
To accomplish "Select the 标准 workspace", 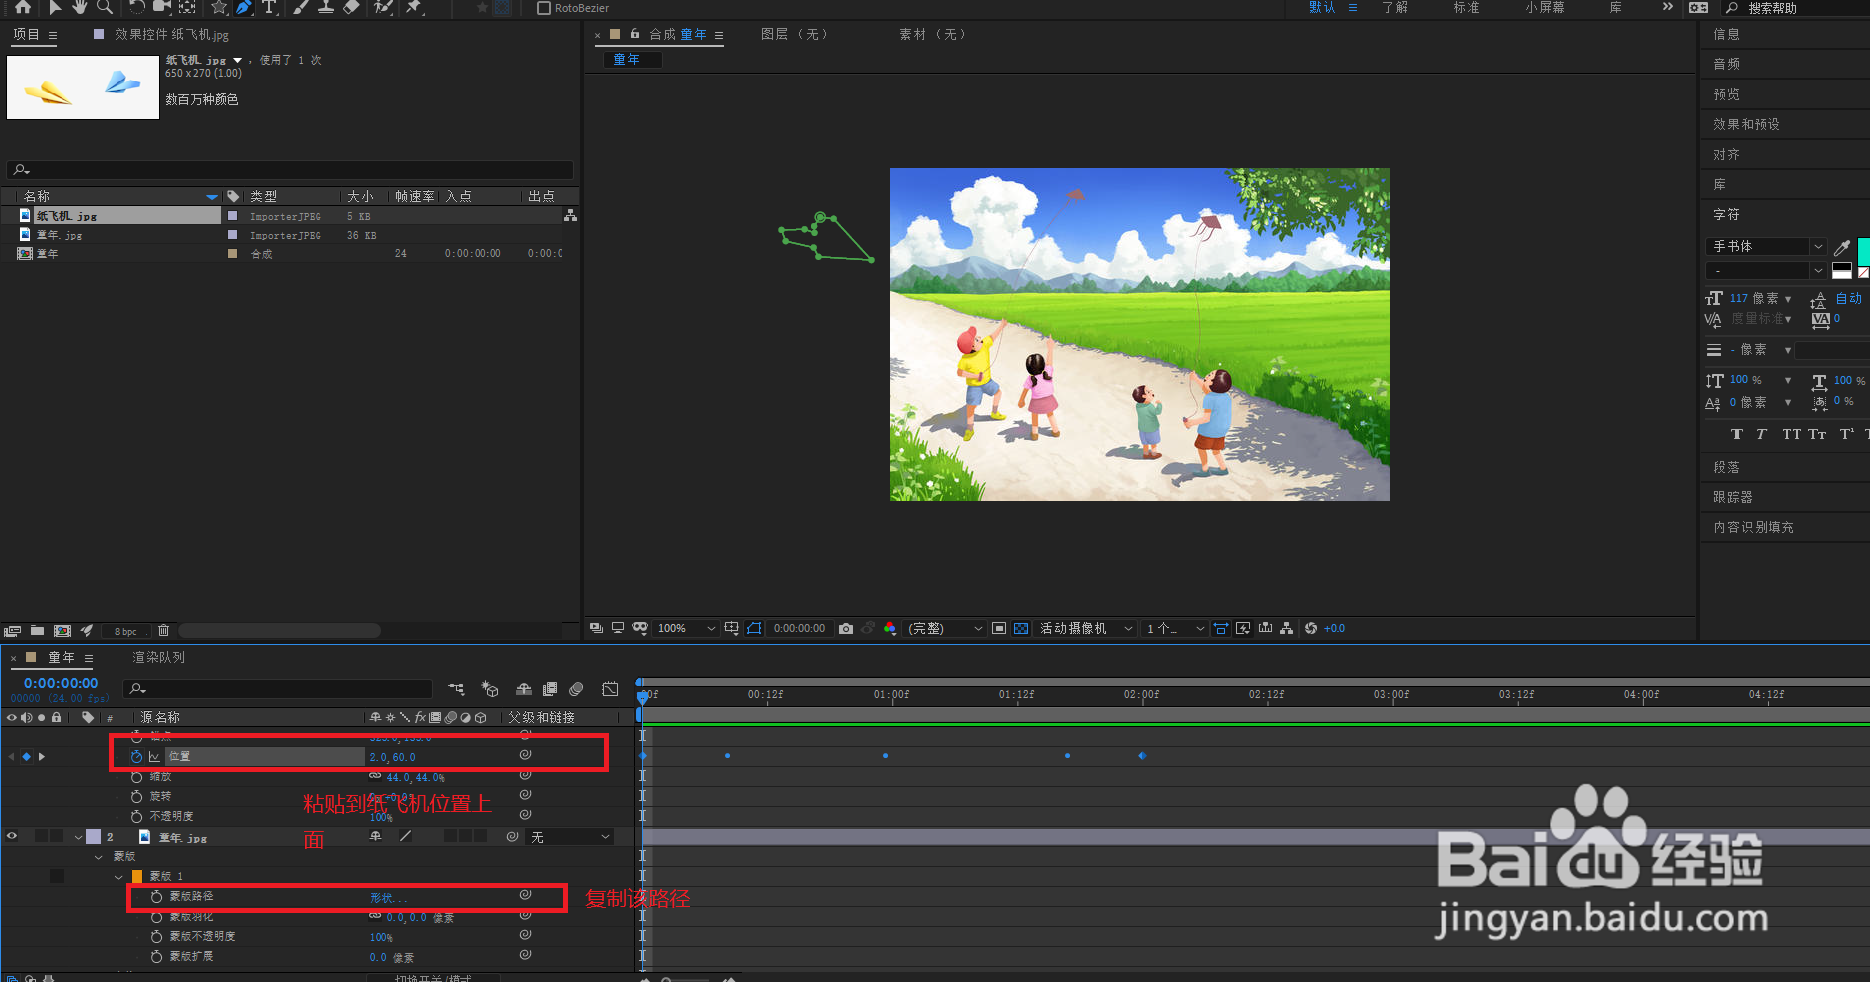I will click(1467, 7).
